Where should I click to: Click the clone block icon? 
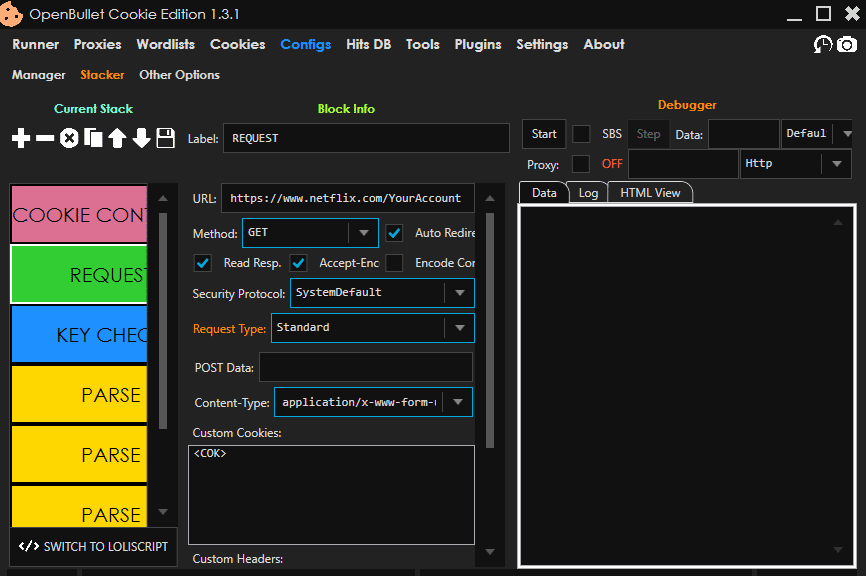click(93, 139)
